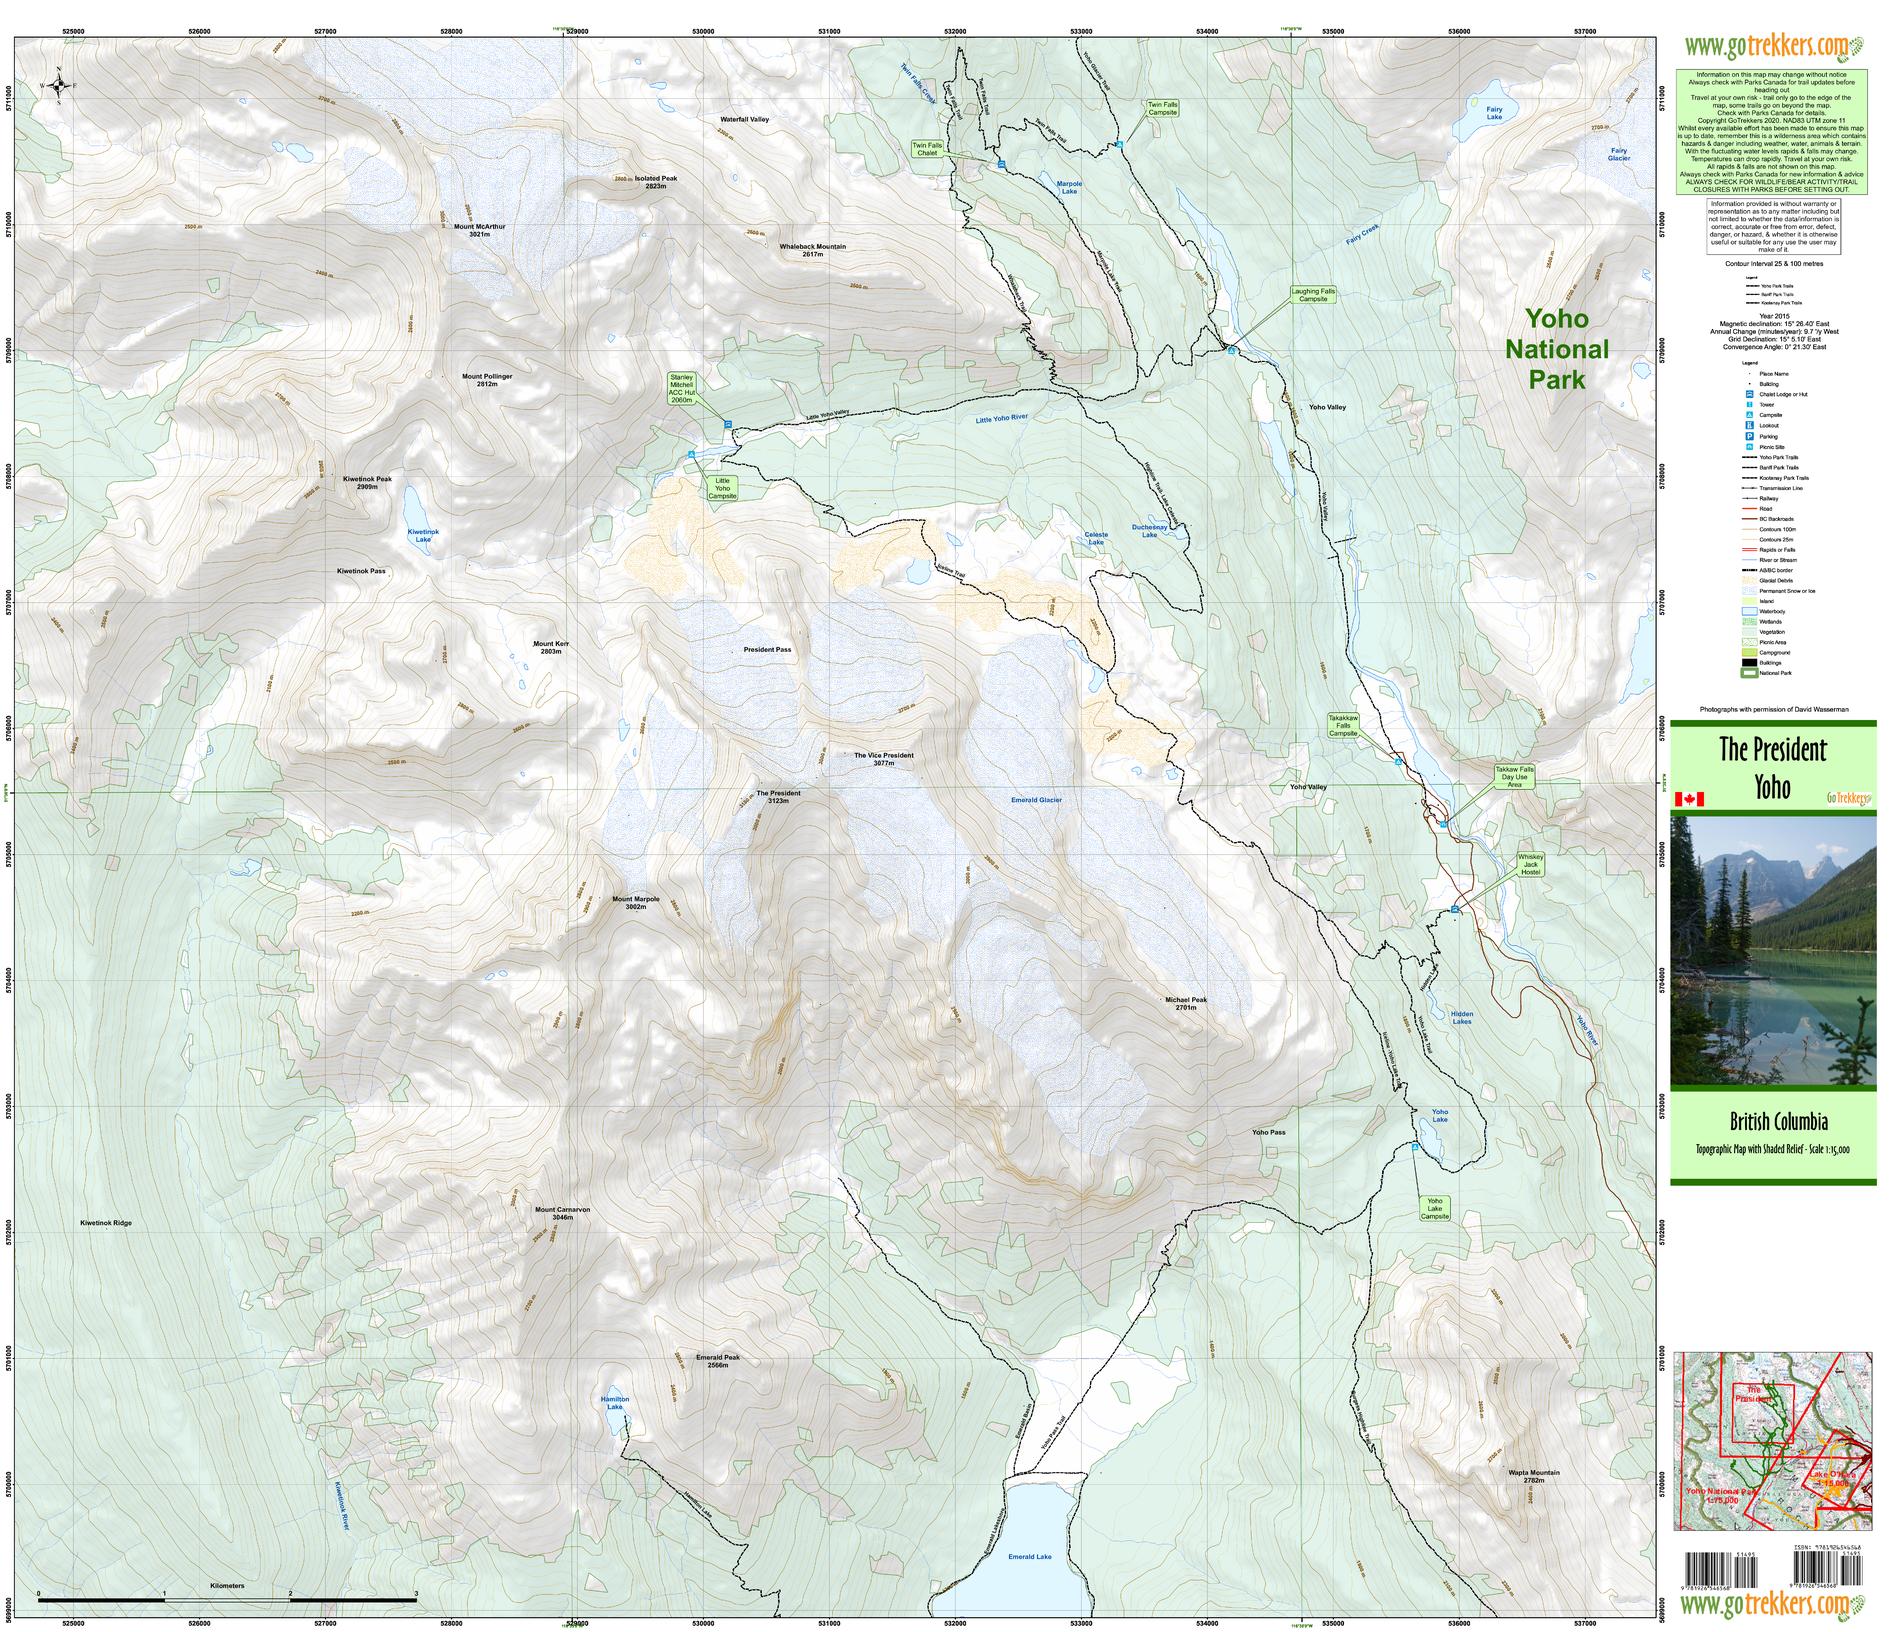This screenshot has height=1632, width=1896.
Task: Click the Emerald Lake photo thumbnail
Action: pyautogui.click(x=1773, y=953)
